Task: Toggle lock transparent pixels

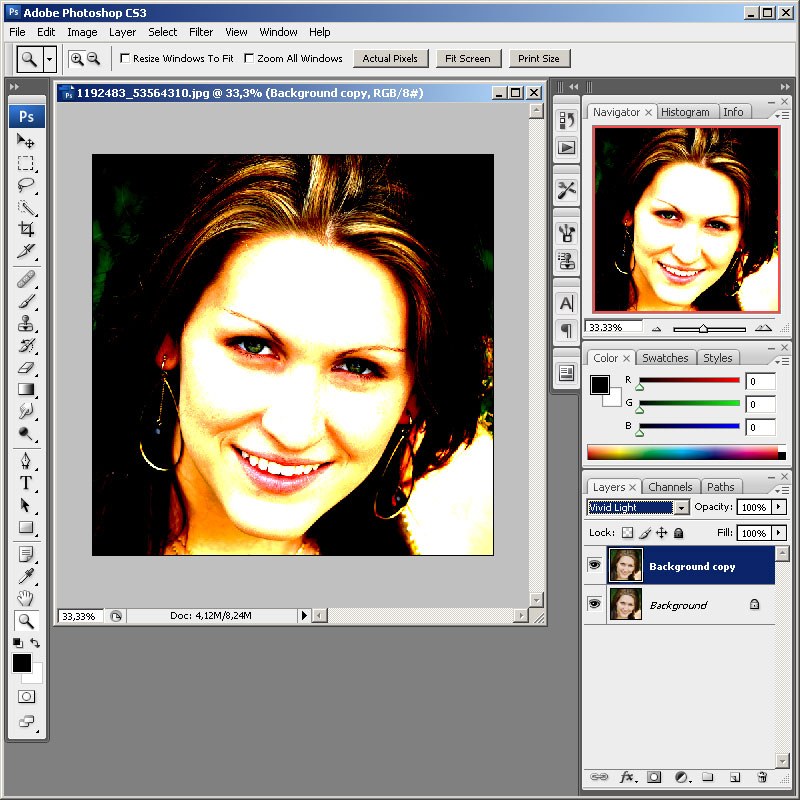Action: [628, 533]
